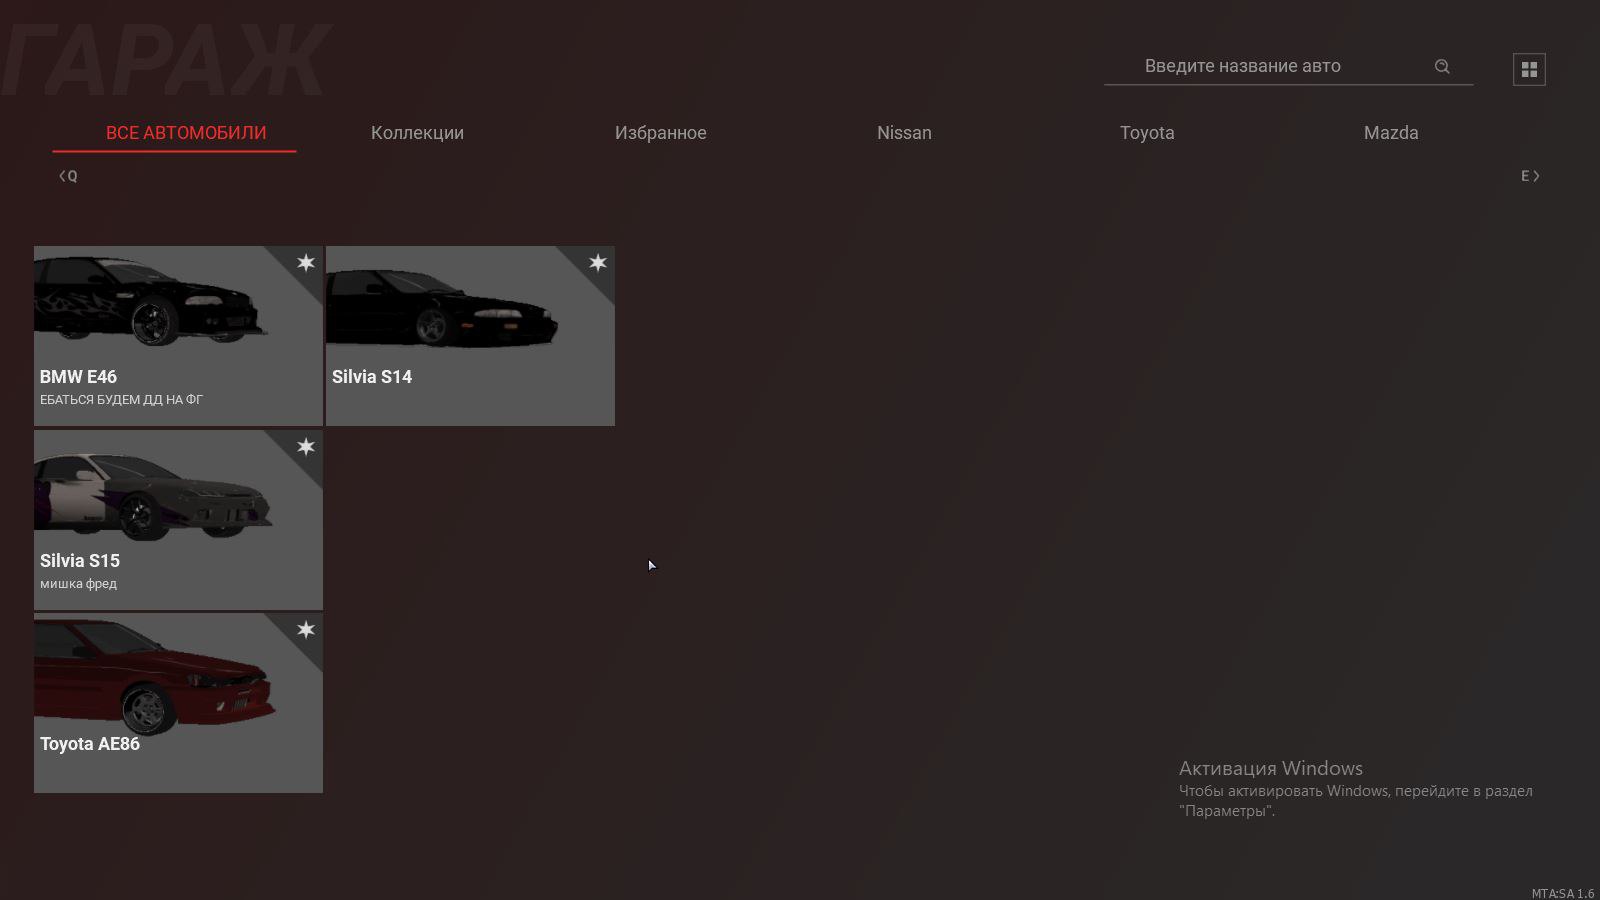1600x900 pixels.
Task: Go to next tabs with E arrow
Action: pos(1530,176)
